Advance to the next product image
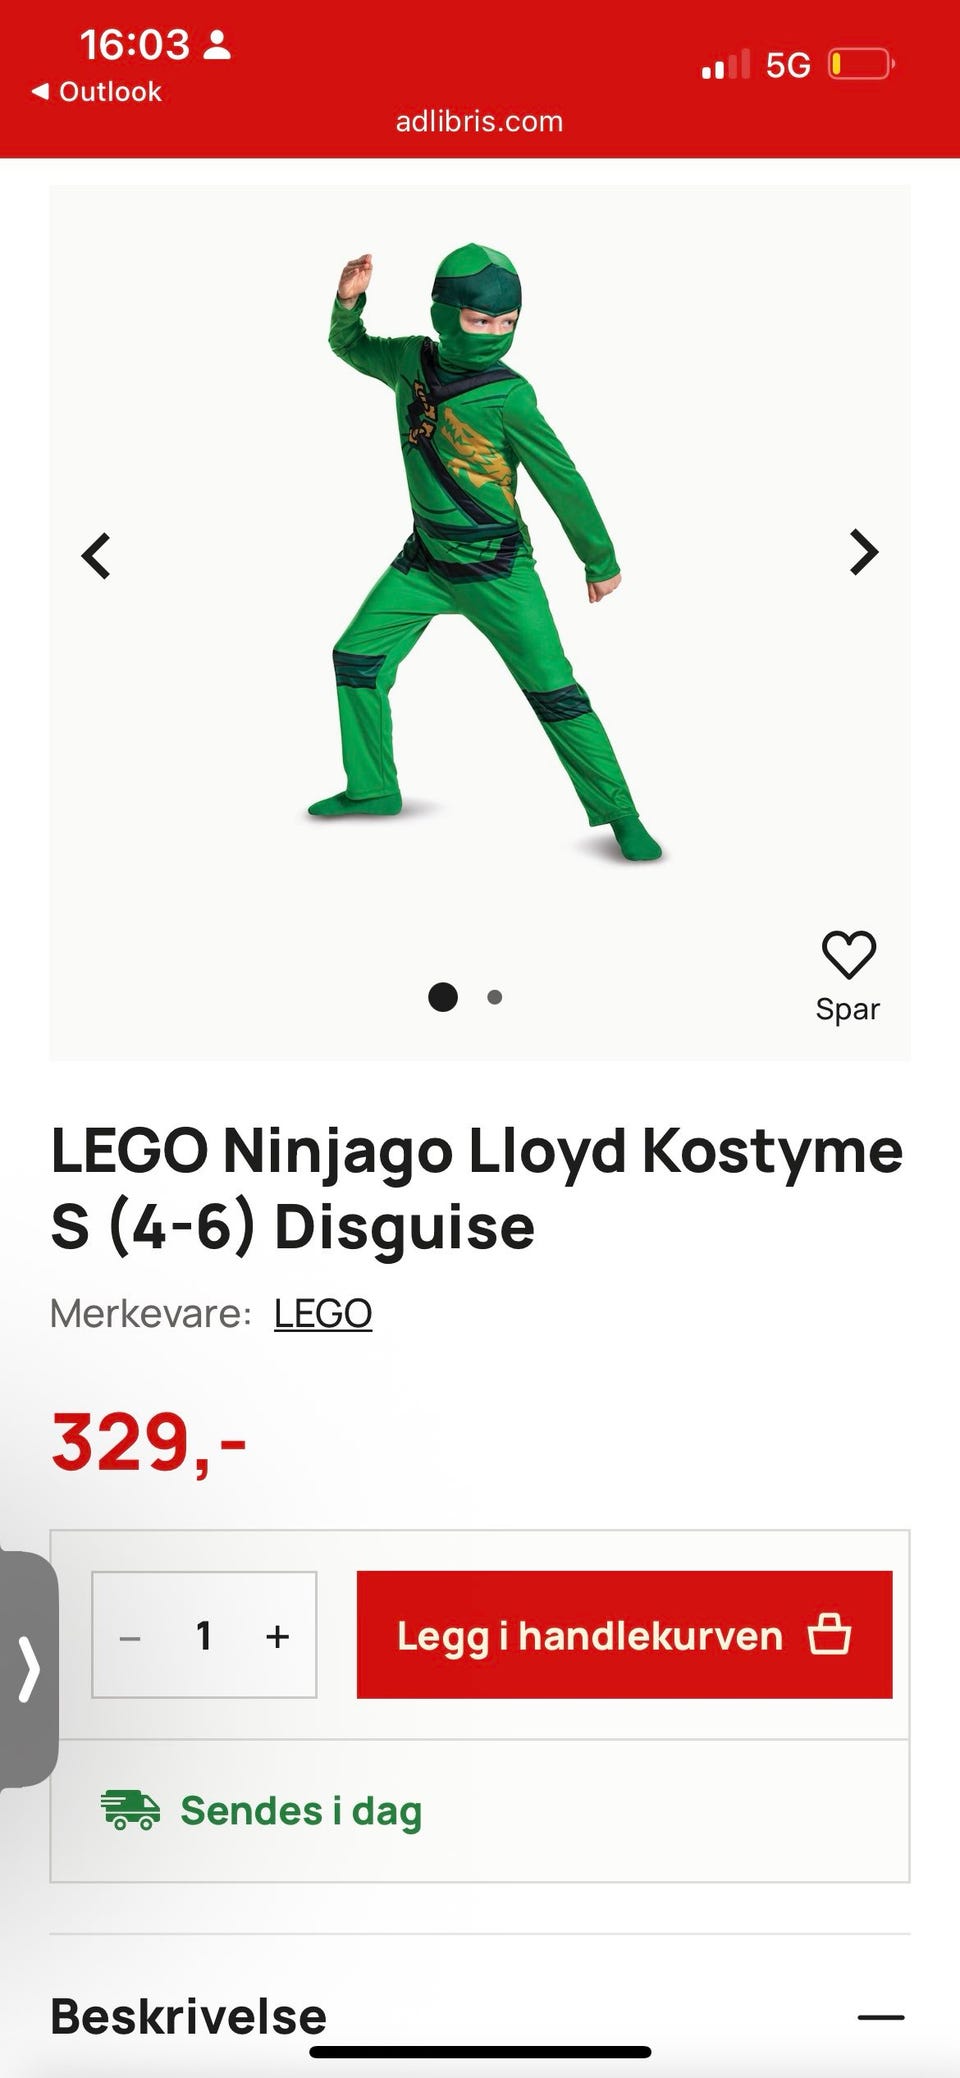 pyautogui.click(x=863, y=552)
